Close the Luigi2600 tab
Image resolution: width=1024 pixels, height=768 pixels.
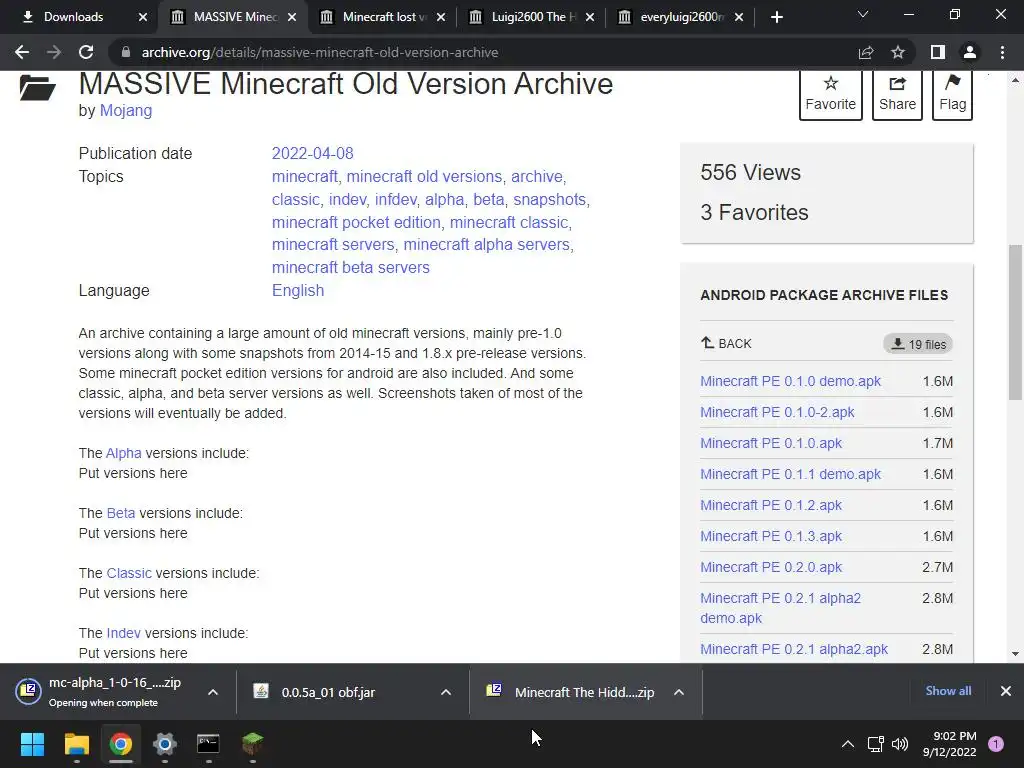[590, 17]
